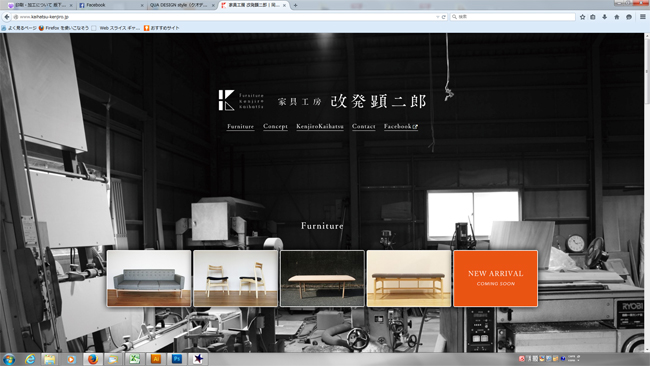Go to Firefox home page icon

(x=617, y=17)
